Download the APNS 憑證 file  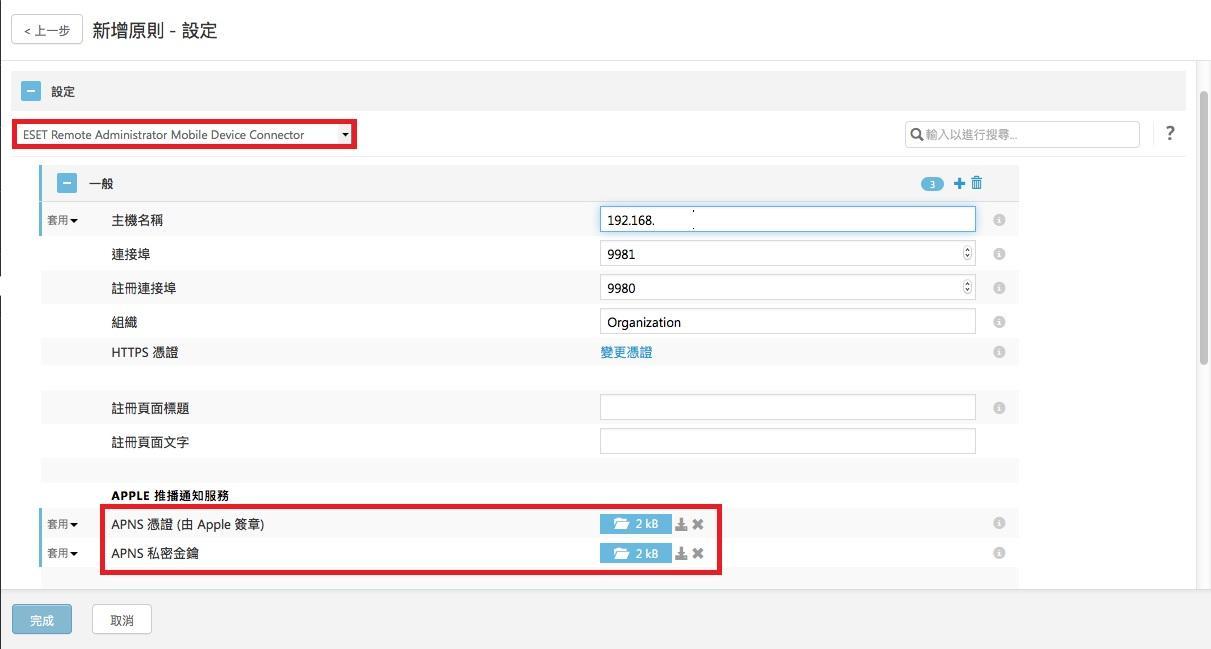point(681,524)
